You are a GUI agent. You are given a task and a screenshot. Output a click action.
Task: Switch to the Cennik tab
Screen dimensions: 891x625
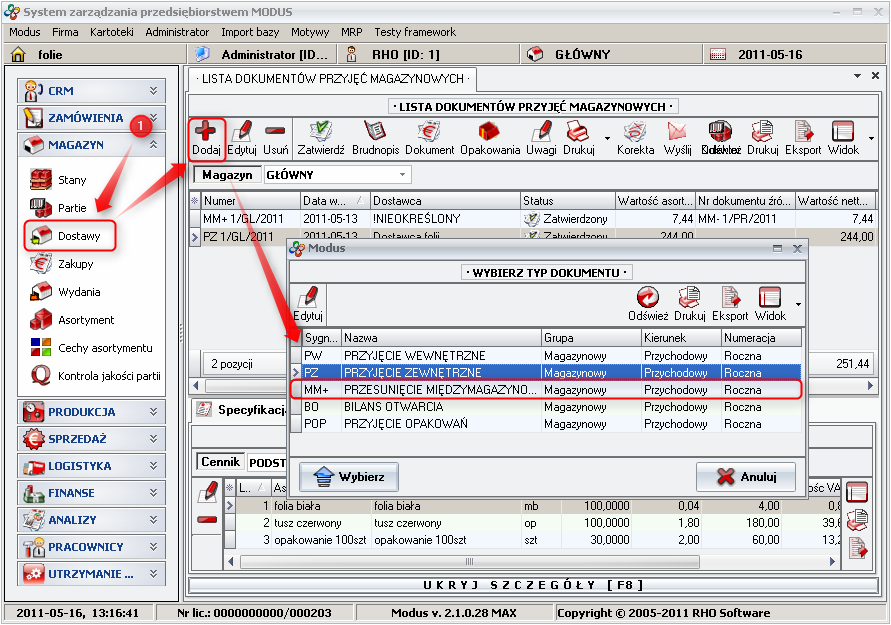tap(219, 462)
